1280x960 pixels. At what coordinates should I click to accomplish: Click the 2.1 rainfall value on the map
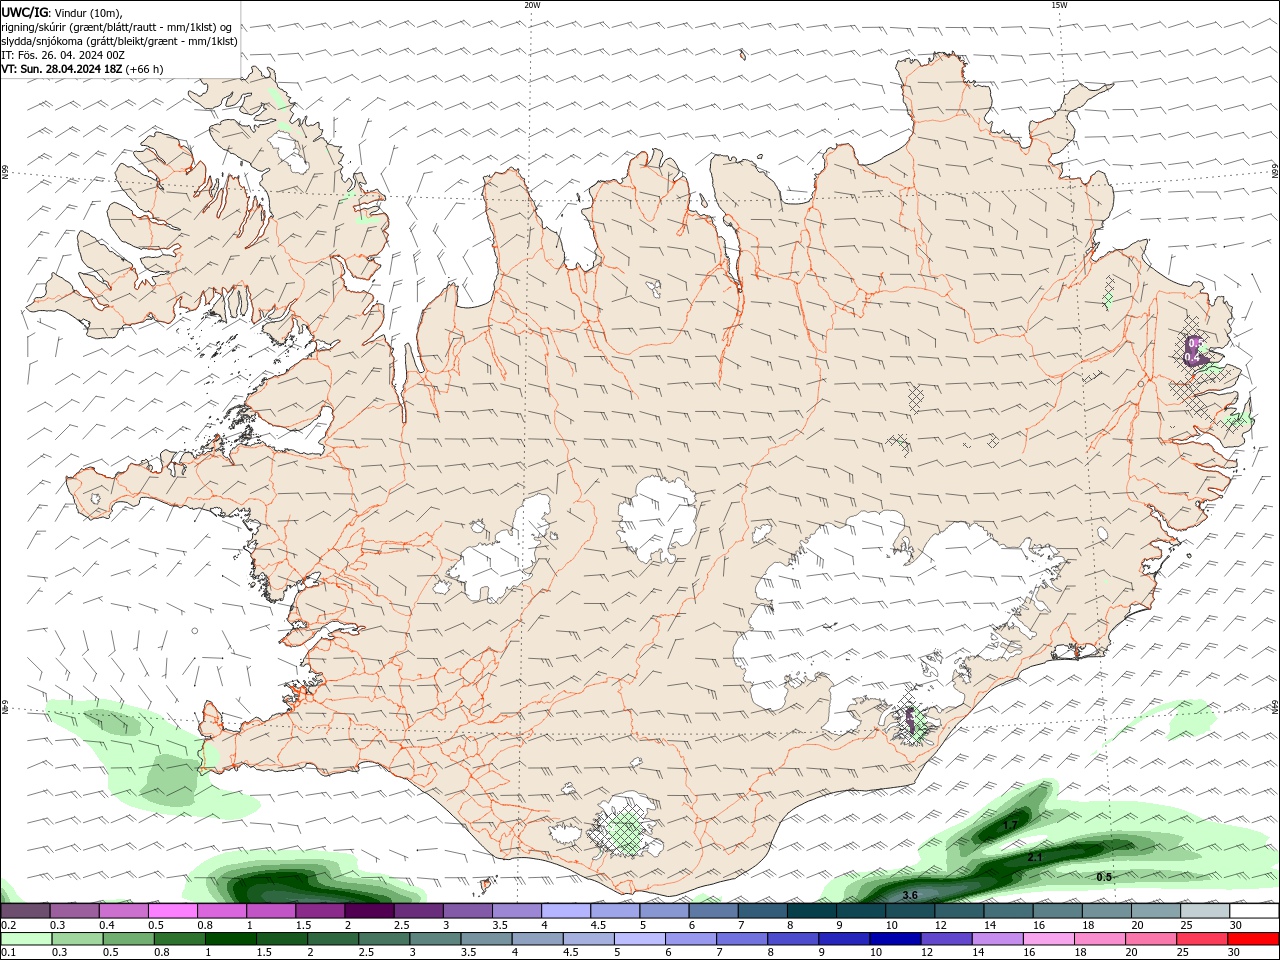1035,858
